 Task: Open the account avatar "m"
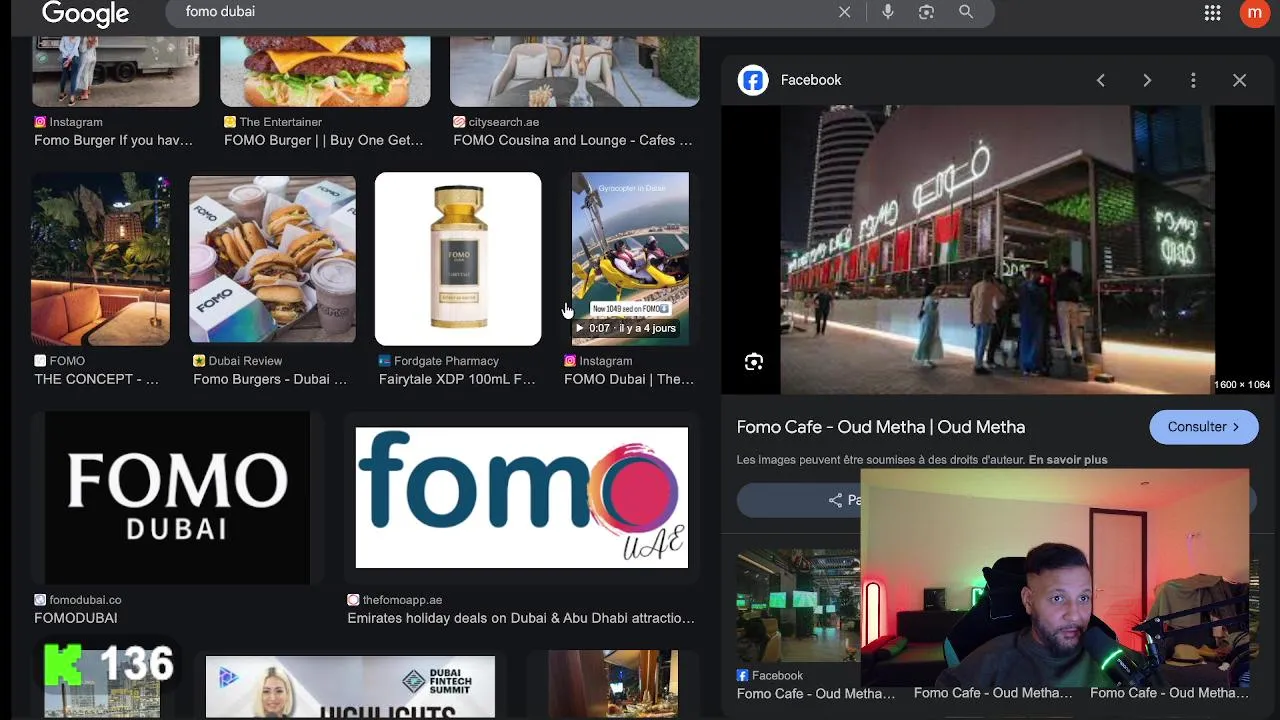pos(1254,13)
